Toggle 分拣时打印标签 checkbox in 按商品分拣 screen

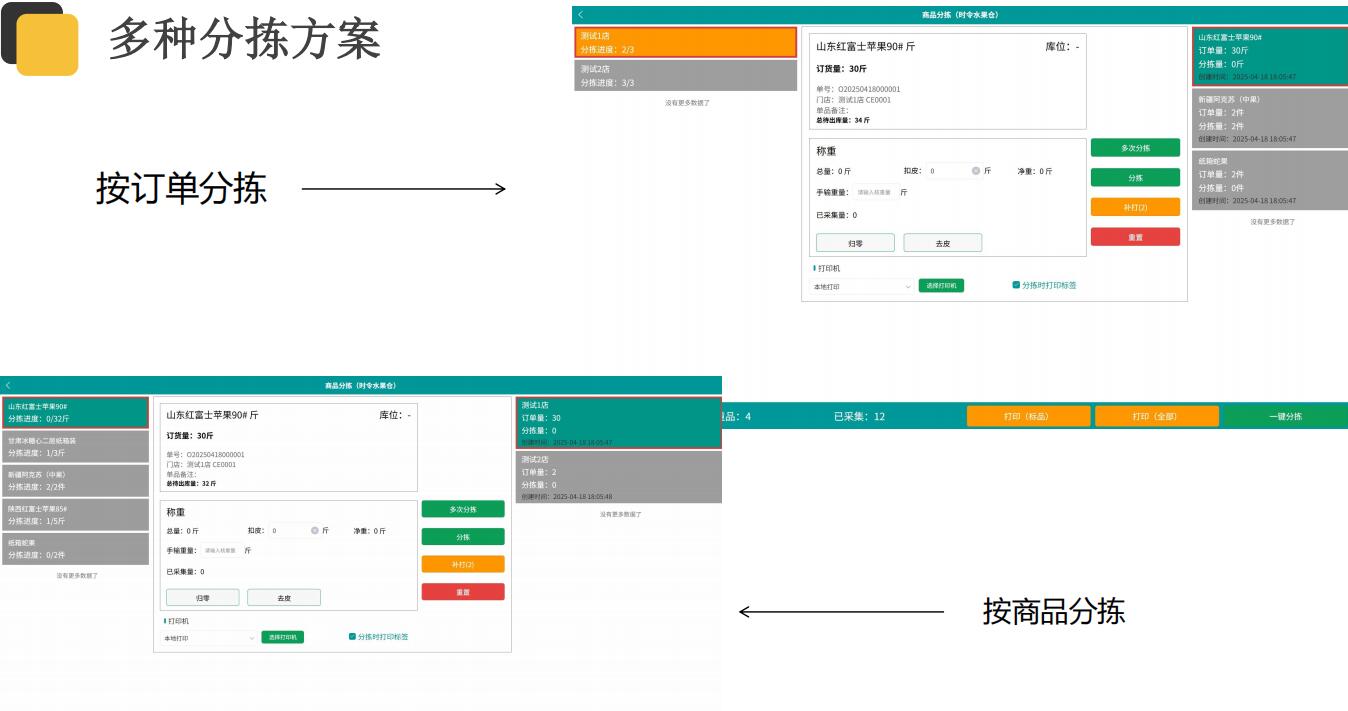click(x=352, y=636)
